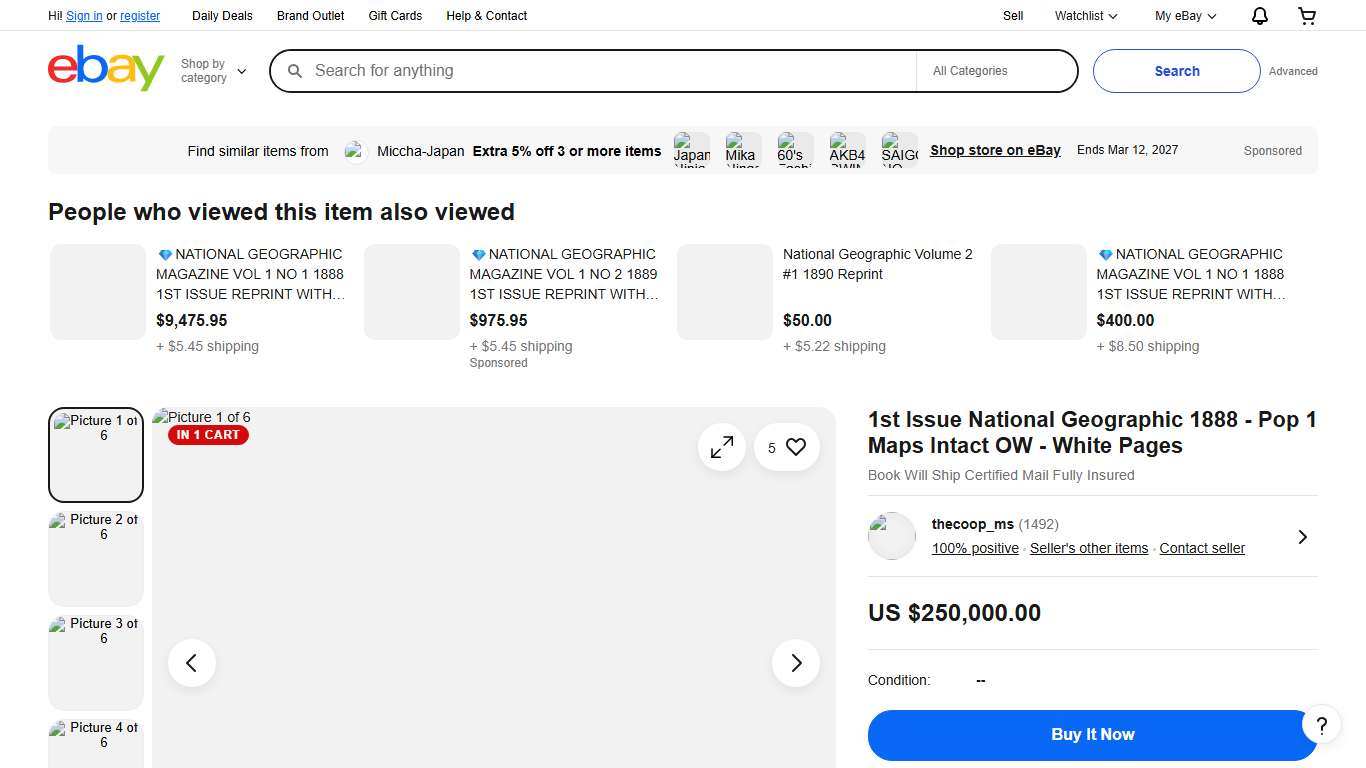Viewport: 1366px width, 768px height.
Task: Expand the Watchlist dropdown
Action: click(1085, 16)
